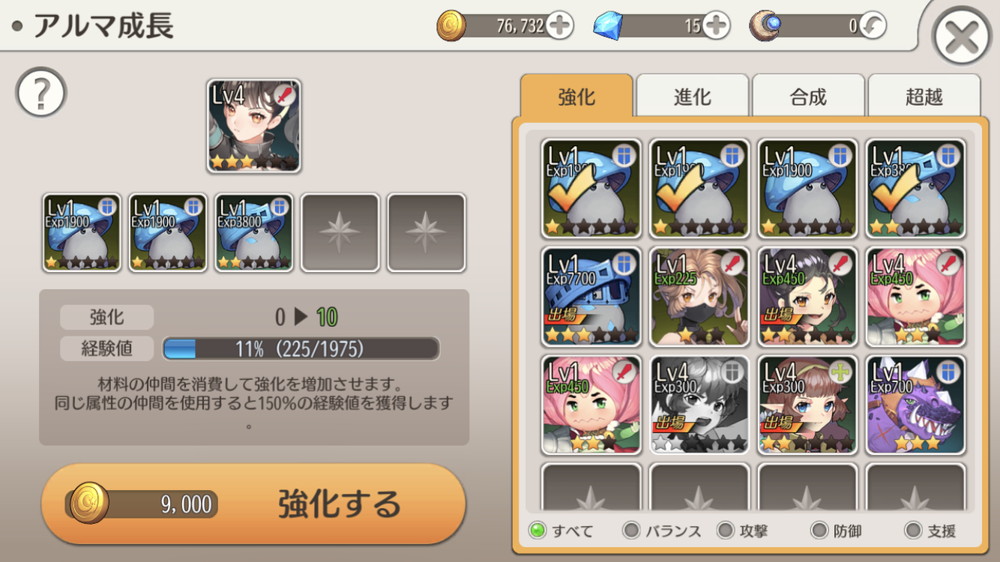Select the 防御 filter radio button
Screen dimensions: 1000x562
point(819,530)
